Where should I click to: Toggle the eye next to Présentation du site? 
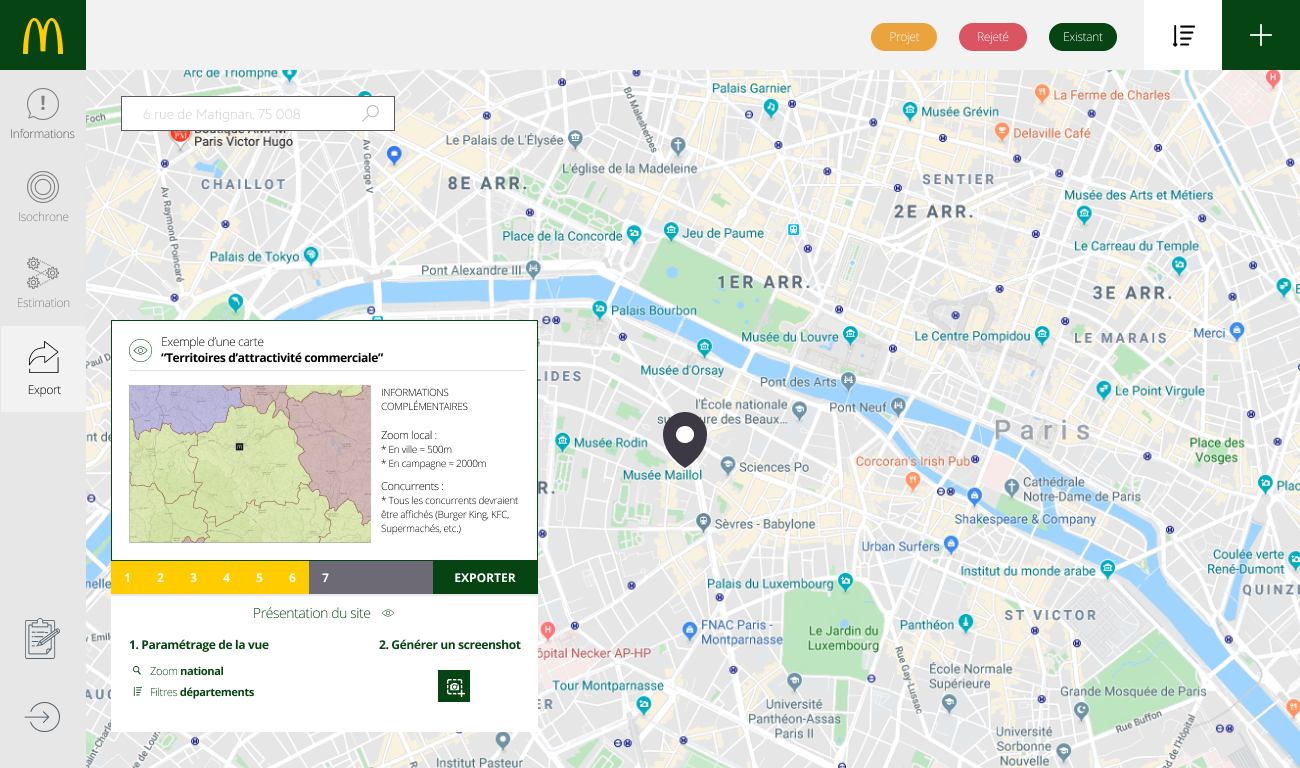pos(388,613)
